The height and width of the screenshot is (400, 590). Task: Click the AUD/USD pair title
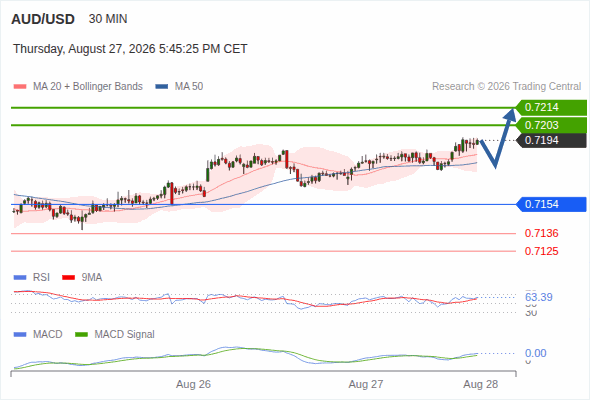tap(43, 19)
